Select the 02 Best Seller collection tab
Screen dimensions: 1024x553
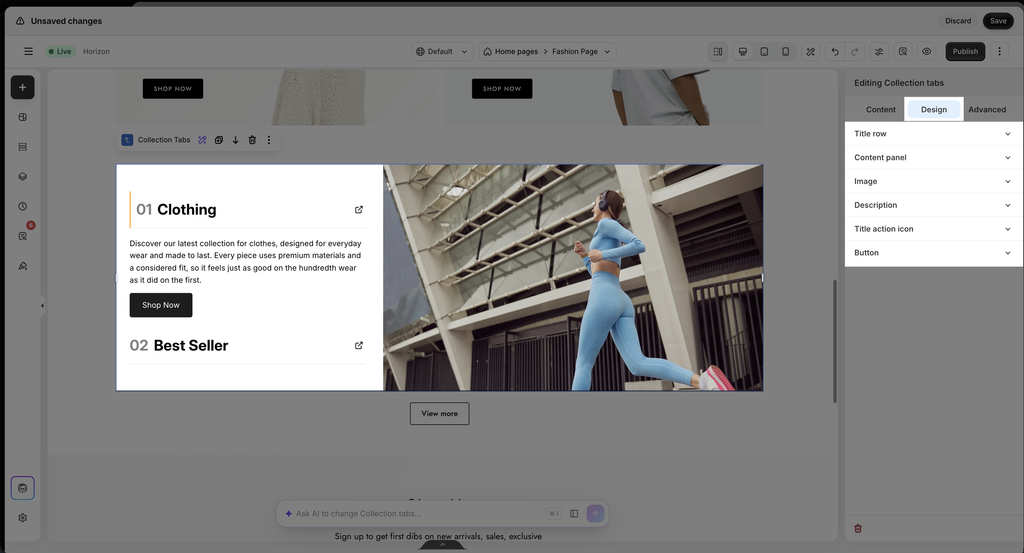tap(248, 345)
